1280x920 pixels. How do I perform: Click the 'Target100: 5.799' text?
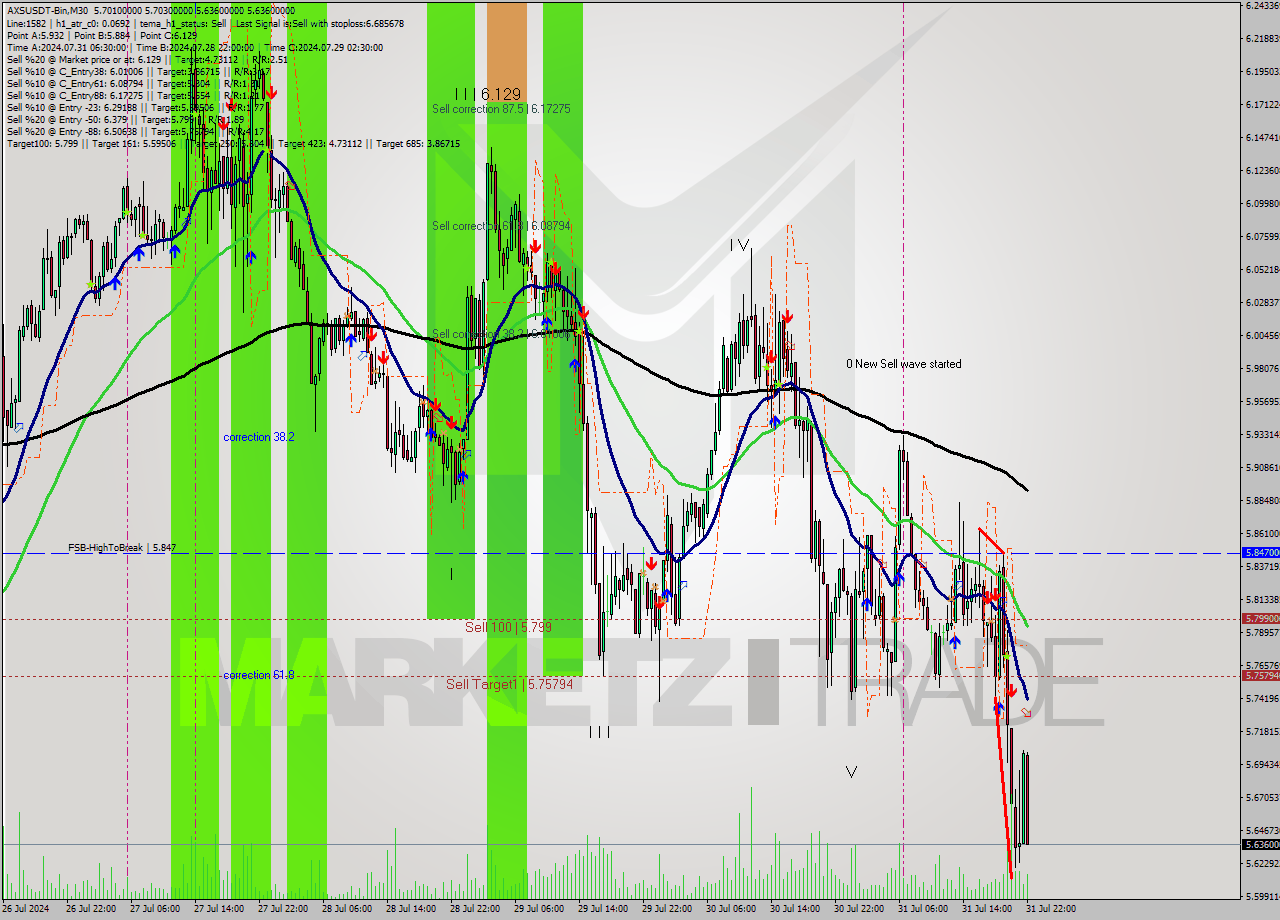(x=40, y=144)
